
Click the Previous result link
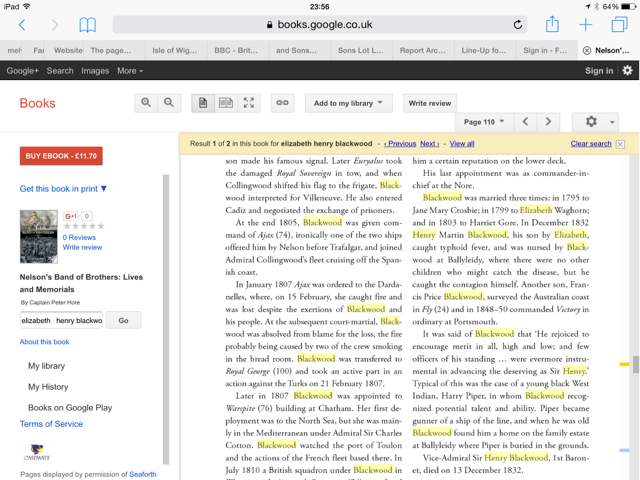click(400, 144)
